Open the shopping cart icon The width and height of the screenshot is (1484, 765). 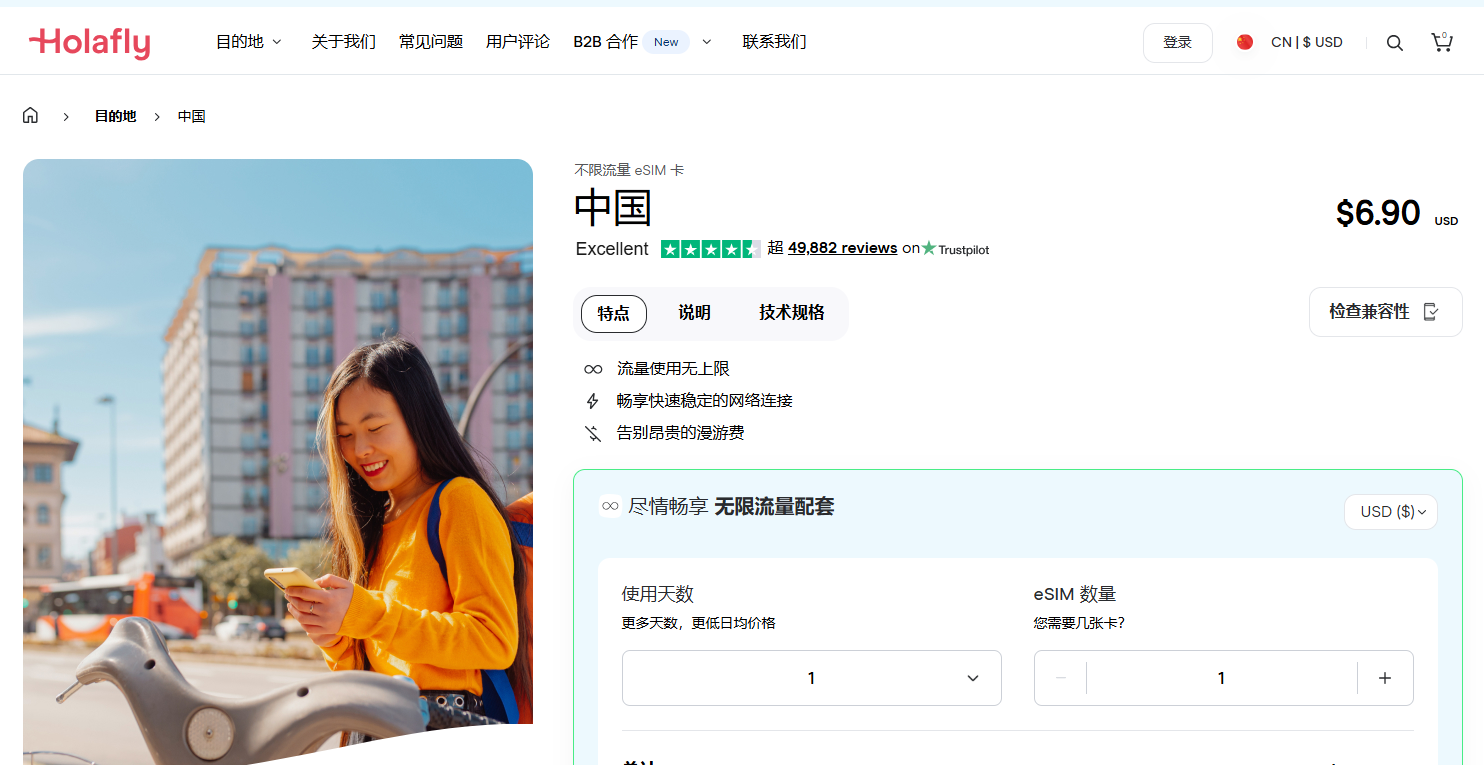coord(1441,42)
